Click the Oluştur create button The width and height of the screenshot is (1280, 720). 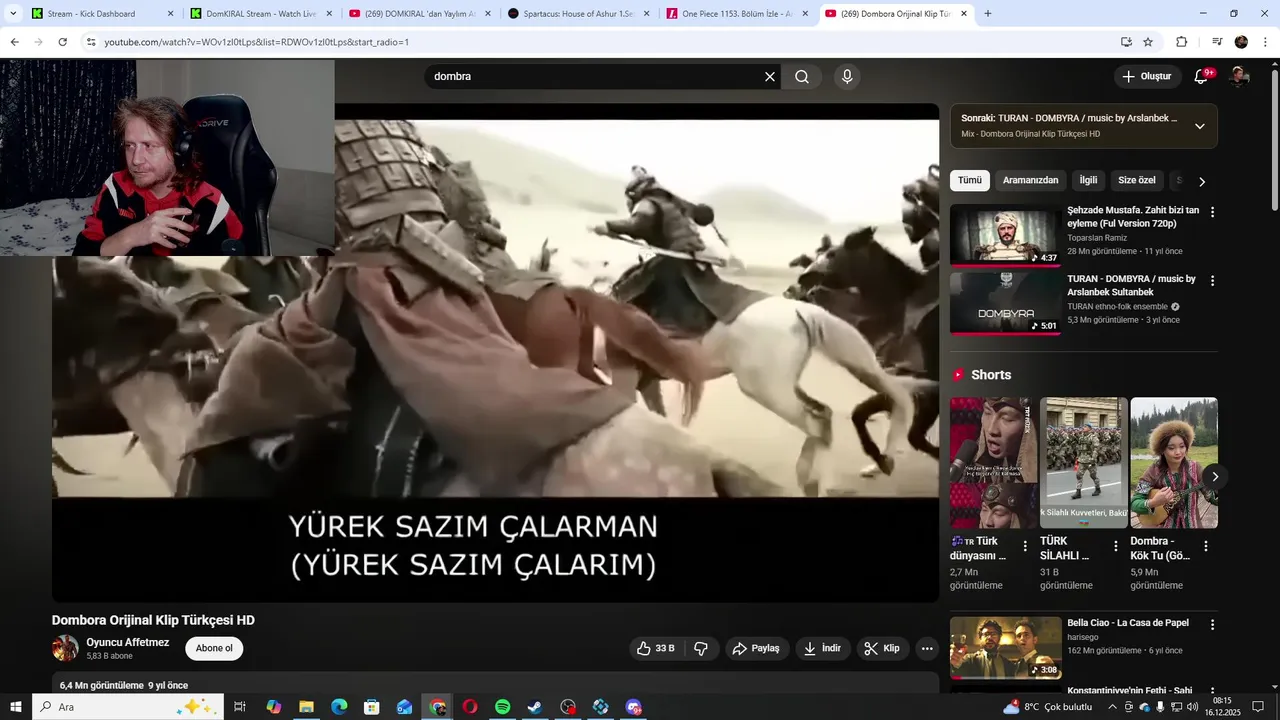[1148, 76]
